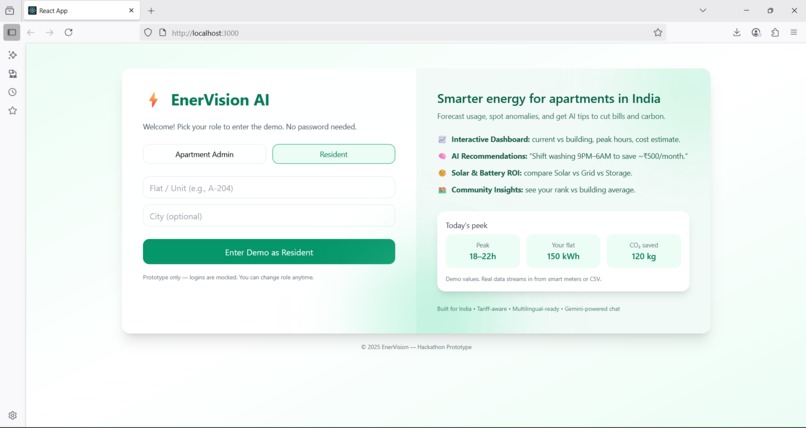Click the CO₂ saved 120 kg card

(x=644, y=251)
